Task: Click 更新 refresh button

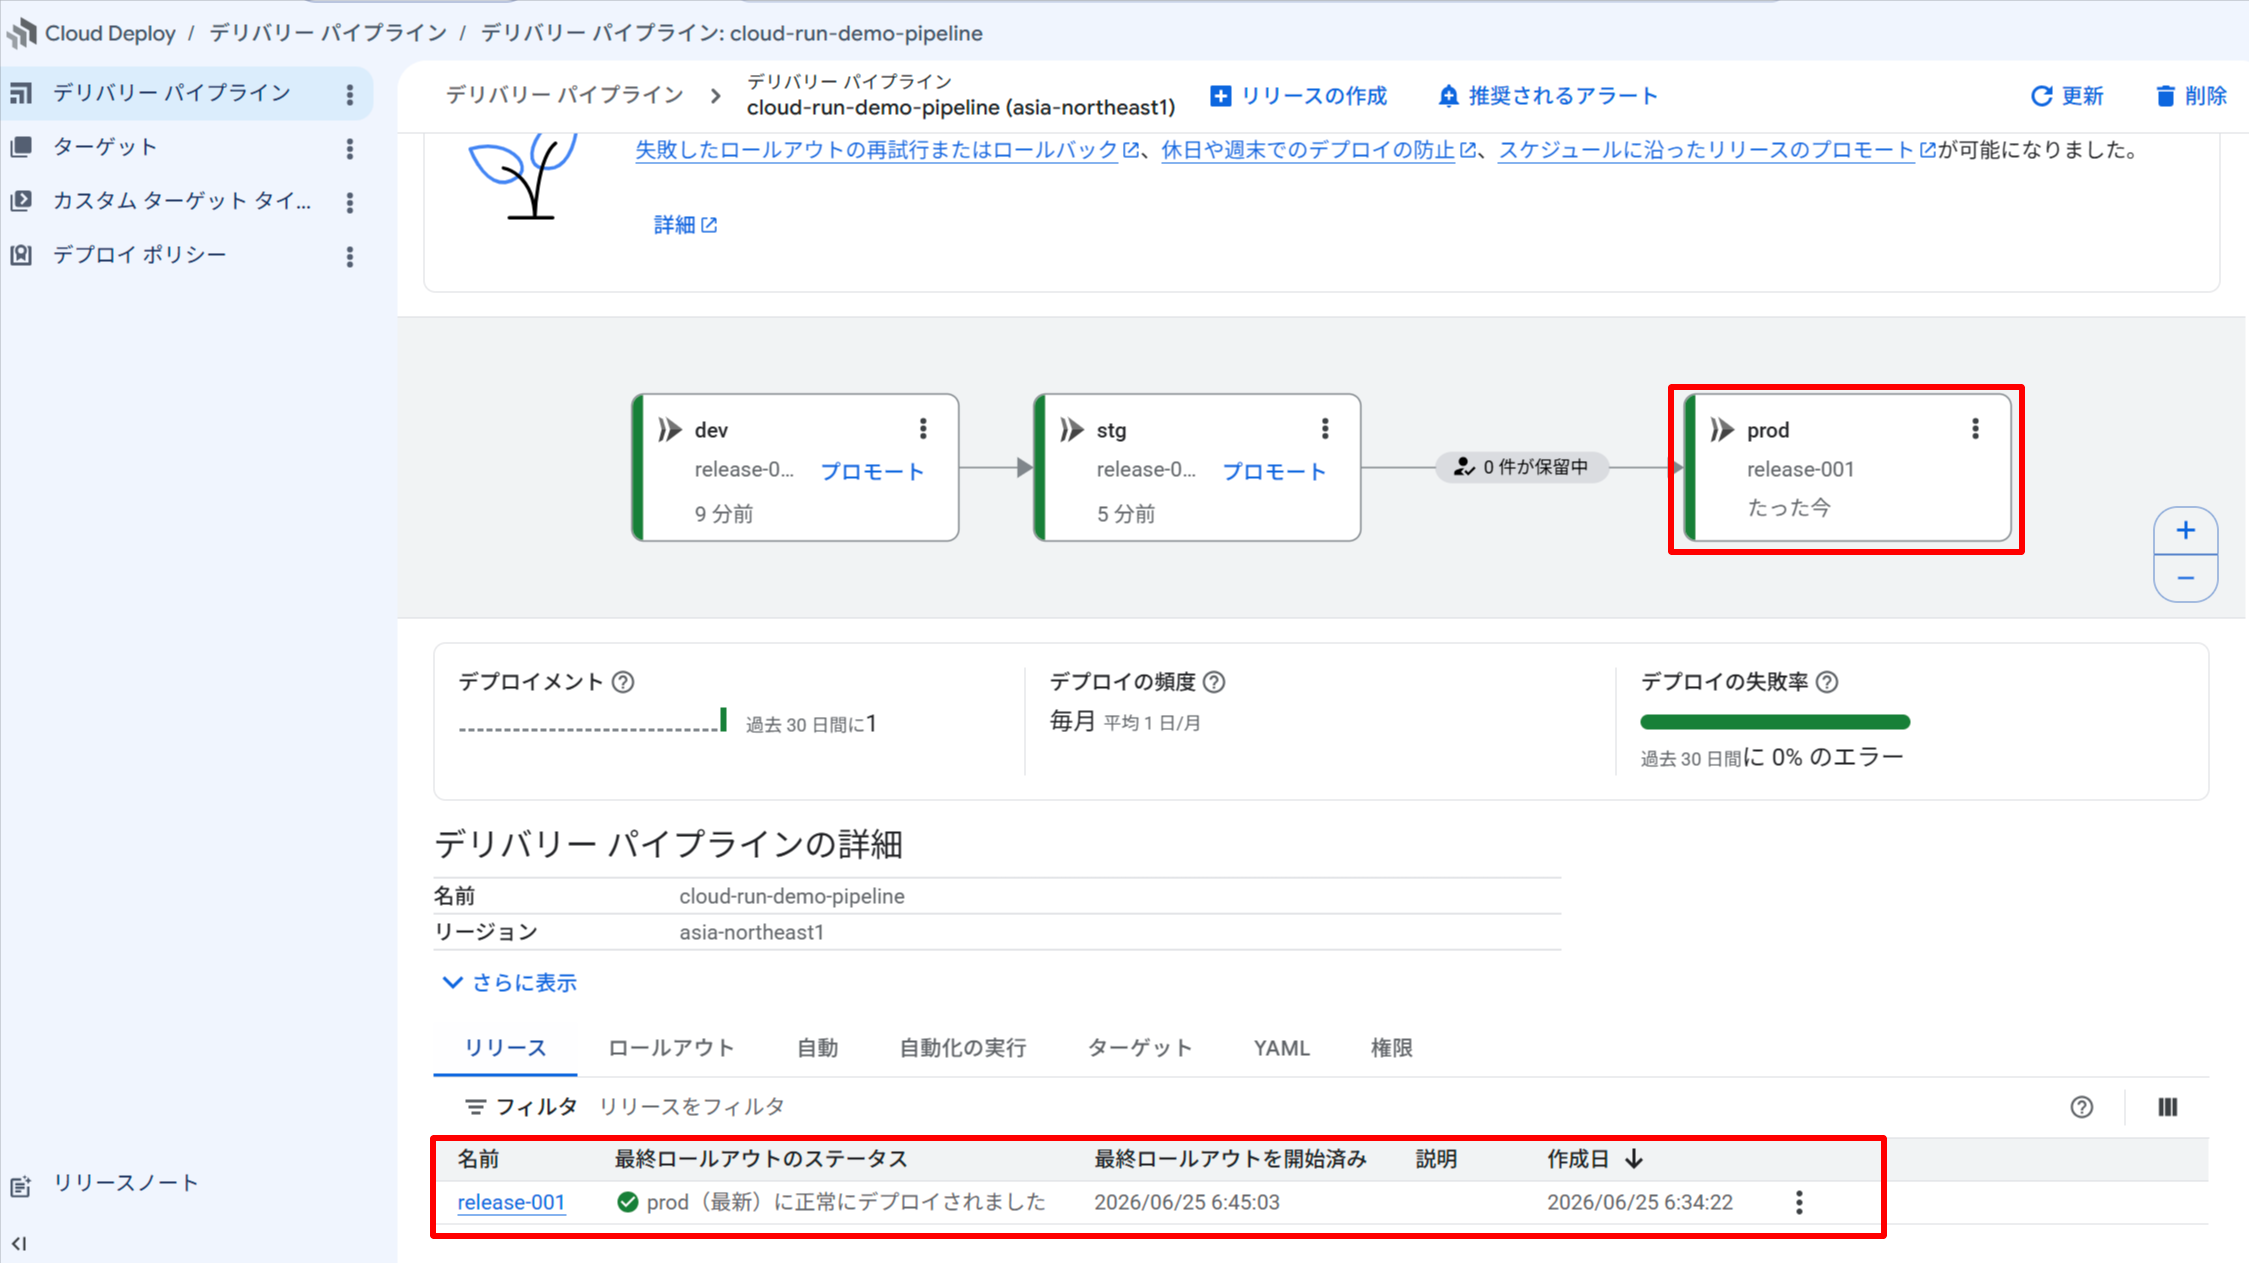Action: point(2067,96)
